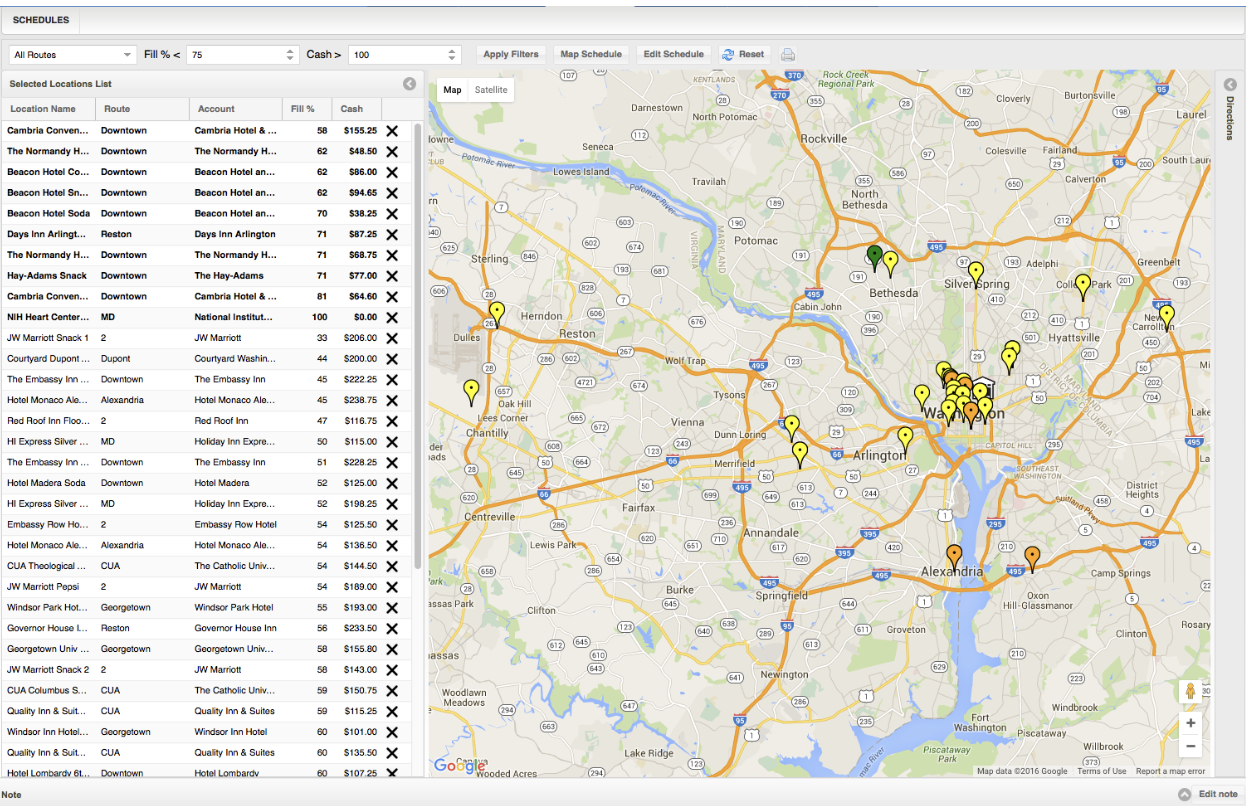This screenshot has width=1246, height=806.
Task: Select the Hotel Monaco $238.75 row
Action: pyautogui.click(x=205, y=400)
